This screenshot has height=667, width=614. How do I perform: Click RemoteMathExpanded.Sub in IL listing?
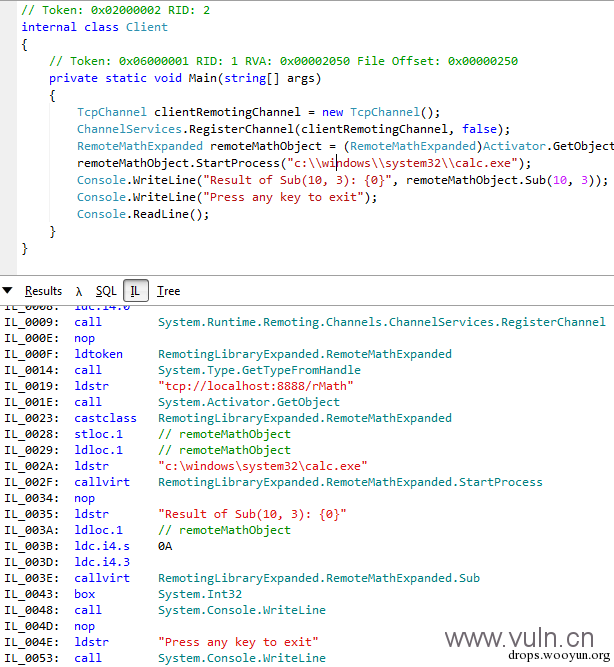click(319, 578)
